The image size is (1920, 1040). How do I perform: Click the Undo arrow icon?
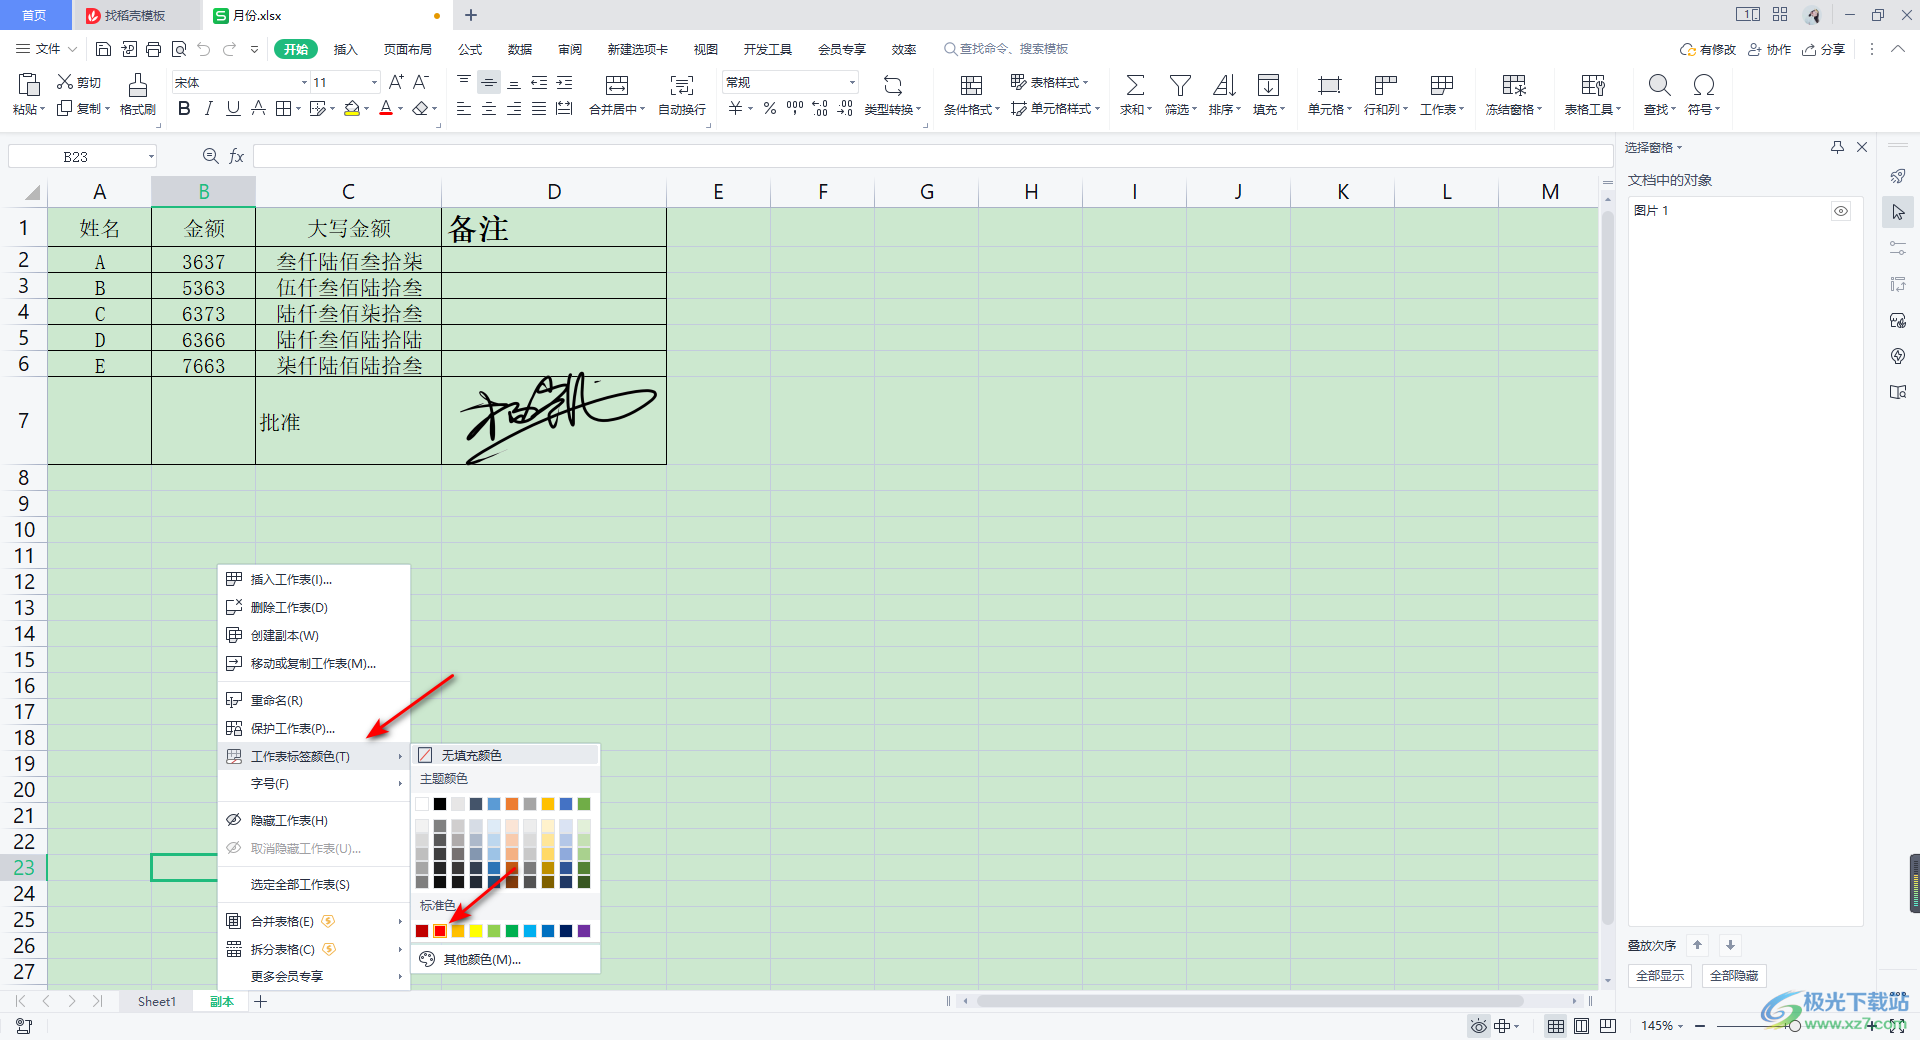click(204, 49)
